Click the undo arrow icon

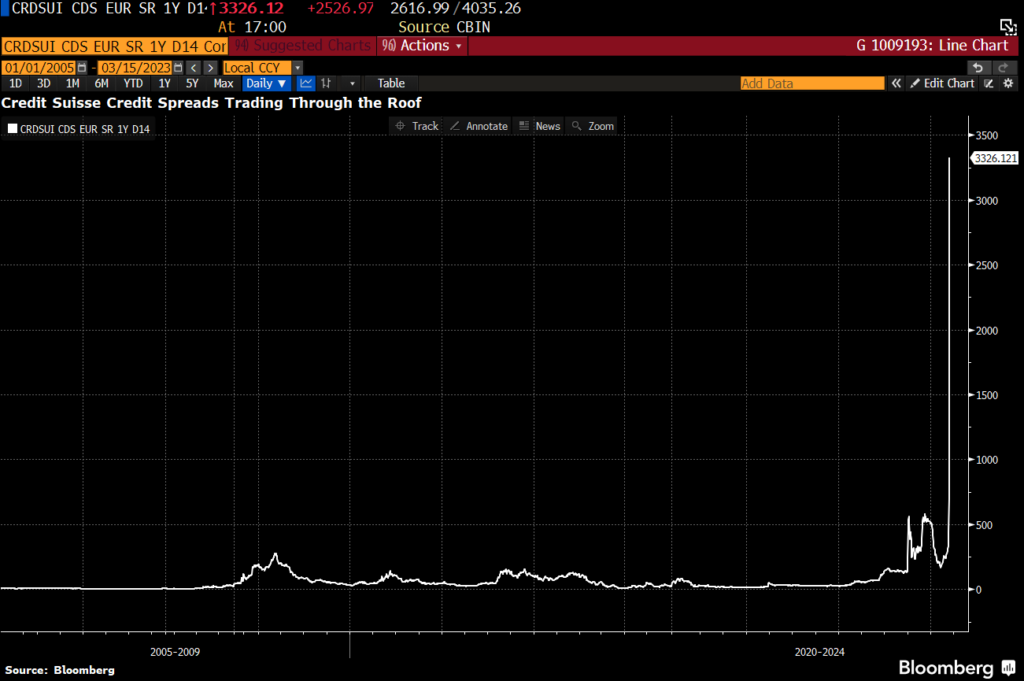tap(978, 67)
